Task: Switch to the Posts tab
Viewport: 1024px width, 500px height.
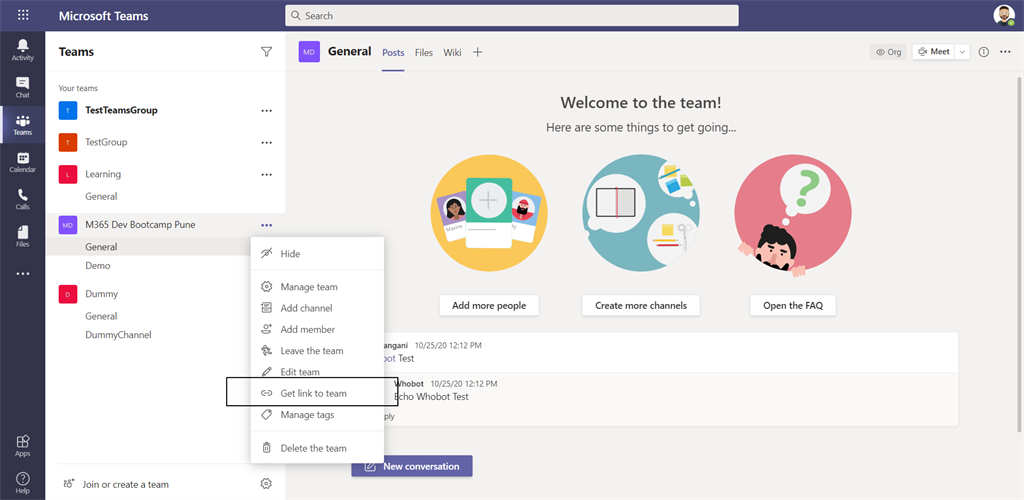Action: (393, 52)
